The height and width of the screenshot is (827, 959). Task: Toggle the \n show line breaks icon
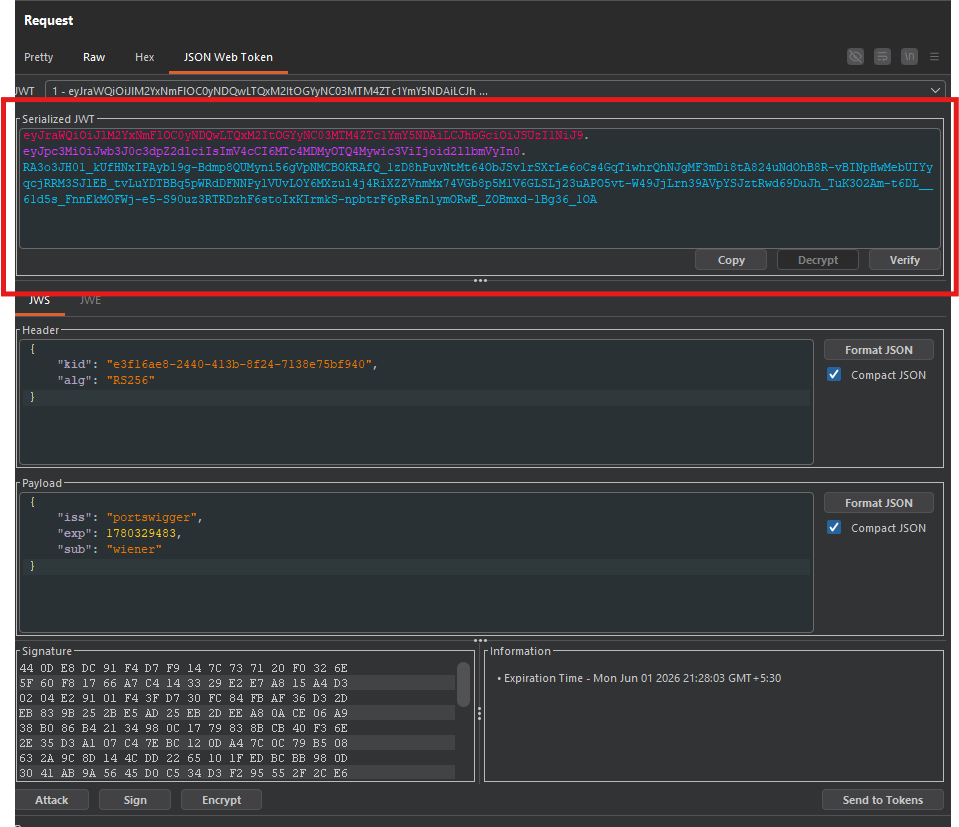coord(909,57)
